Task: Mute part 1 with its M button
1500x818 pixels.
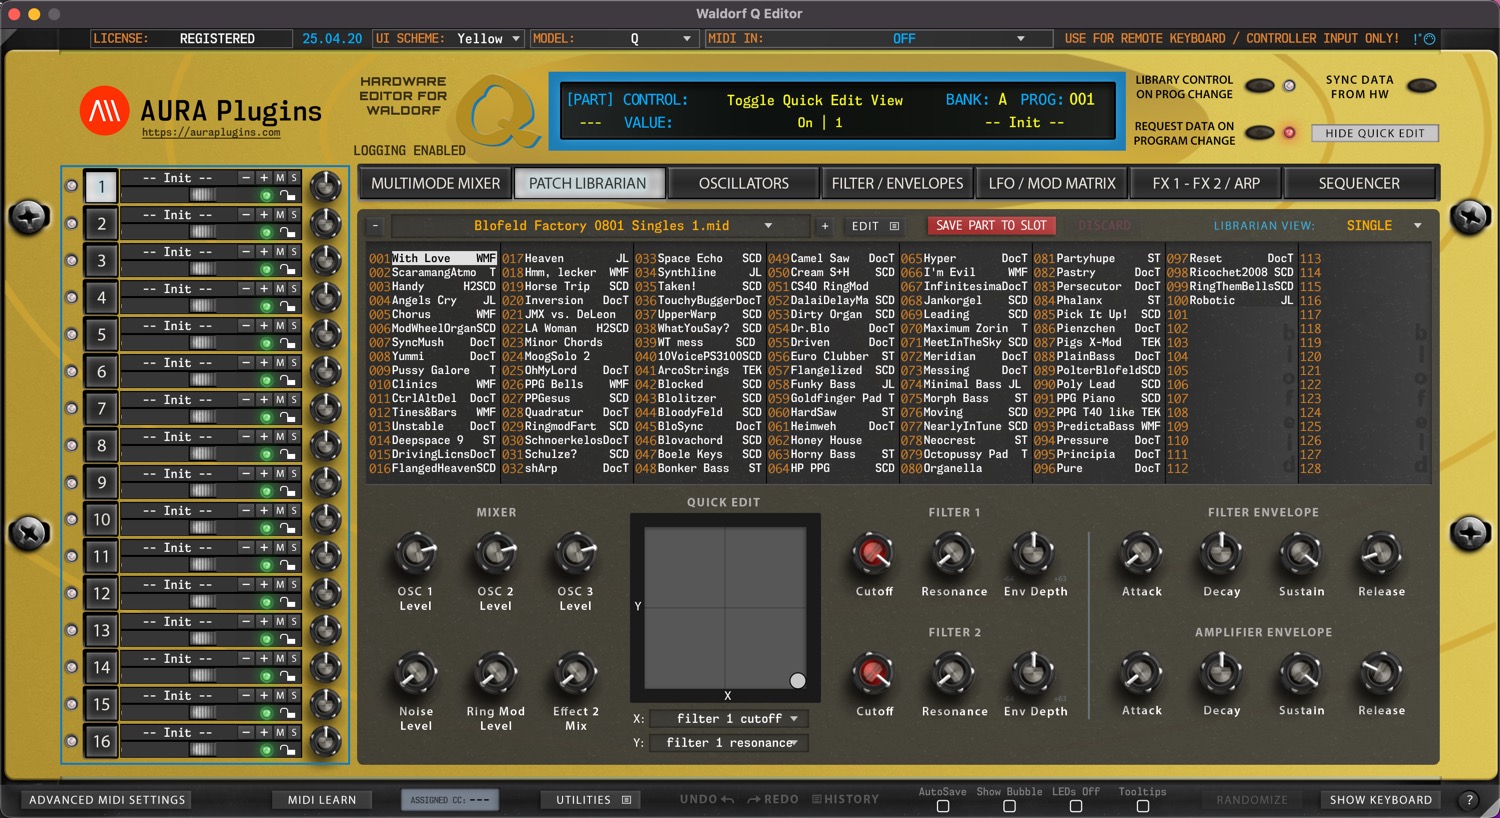Action: pyautogui.click(x=280, y=178)
